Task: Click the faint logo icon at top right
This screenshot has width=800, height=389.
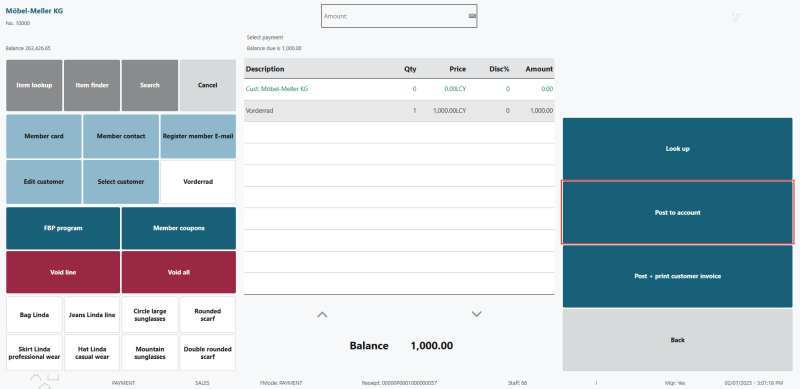Action: click(735, 17)
